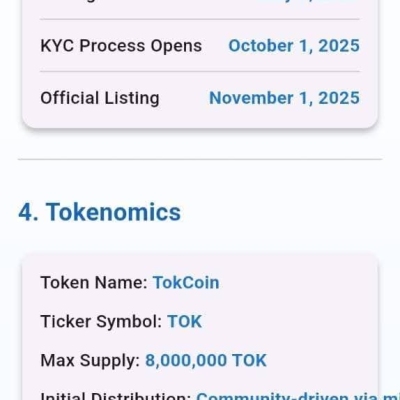The image size is (400, 400).
Task: Open the TokCoin token name value
Action: [186, 283]
